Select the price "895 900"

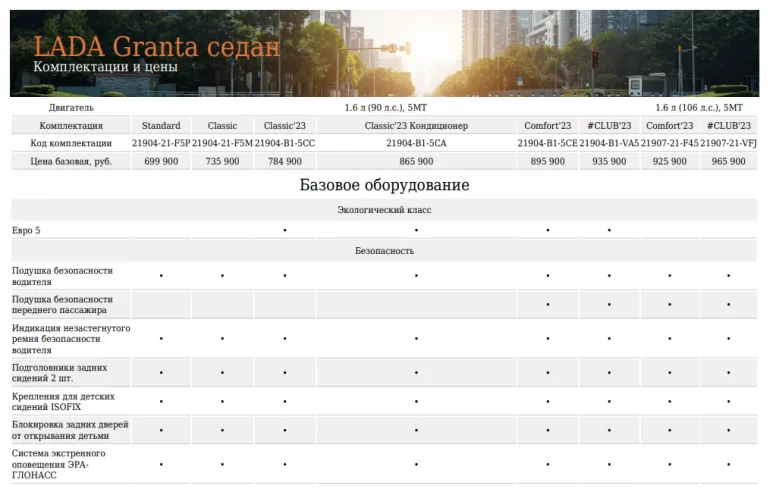click(548, 162)
